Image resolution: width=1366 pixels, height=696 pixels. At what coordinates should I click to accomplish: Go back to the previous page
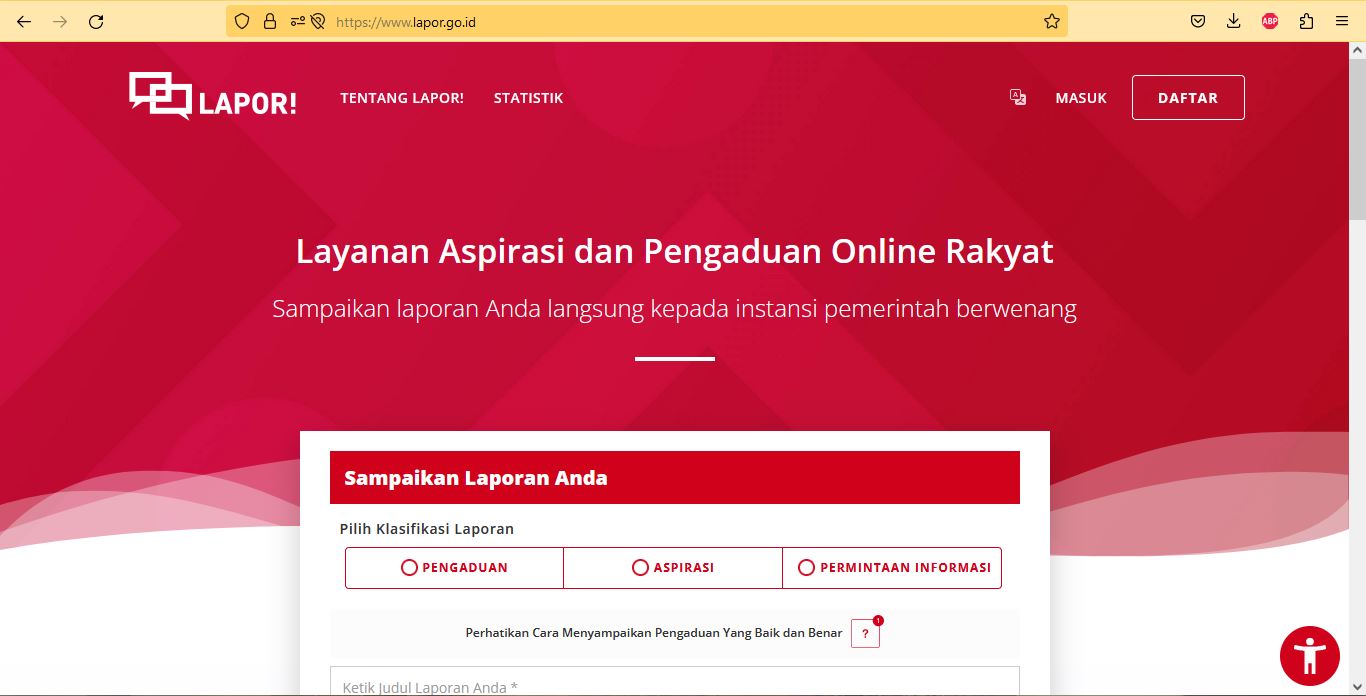coord(24,21)
